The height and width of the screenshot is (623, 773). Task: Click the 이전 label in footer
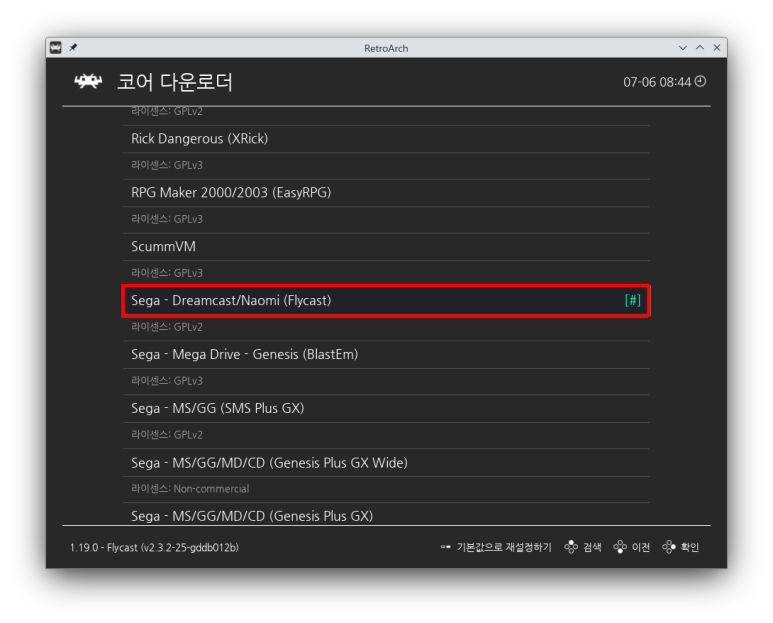click(641, 547)
